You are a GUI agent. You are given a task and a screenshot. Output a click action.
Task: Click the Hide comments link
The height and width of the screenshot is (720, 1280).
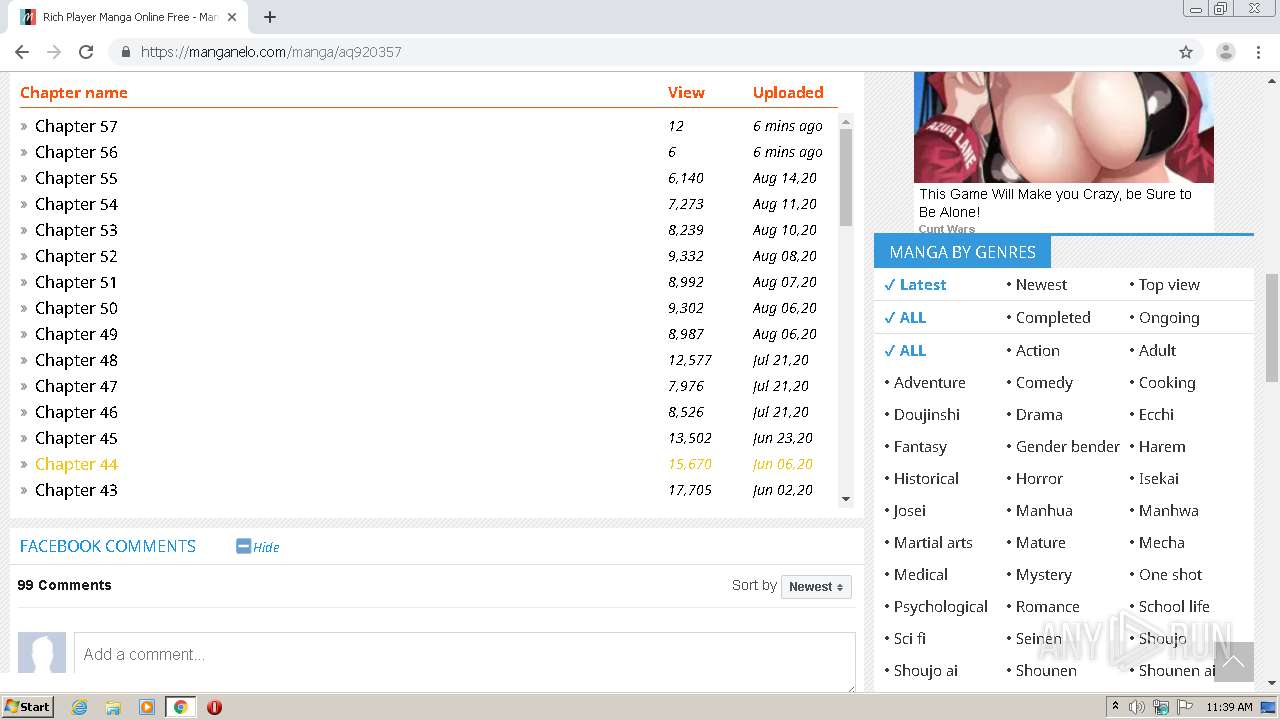[x=266, y=547]
